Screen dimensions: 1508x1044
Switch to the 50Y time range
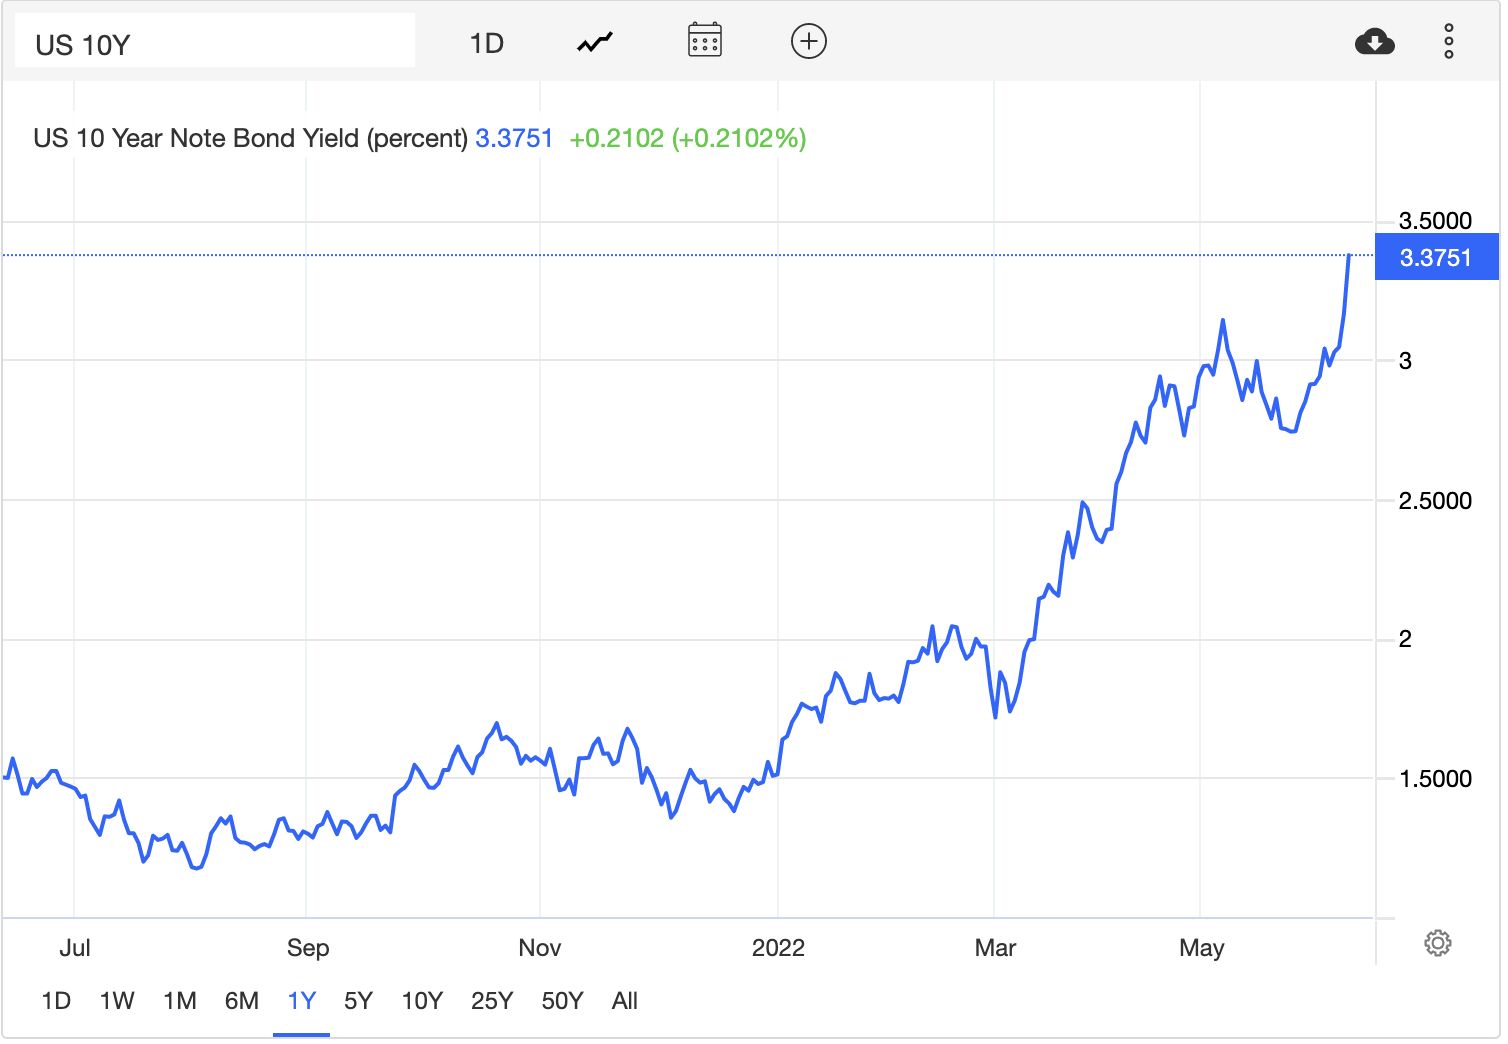pyautogui.click(x=562, y=1001)
